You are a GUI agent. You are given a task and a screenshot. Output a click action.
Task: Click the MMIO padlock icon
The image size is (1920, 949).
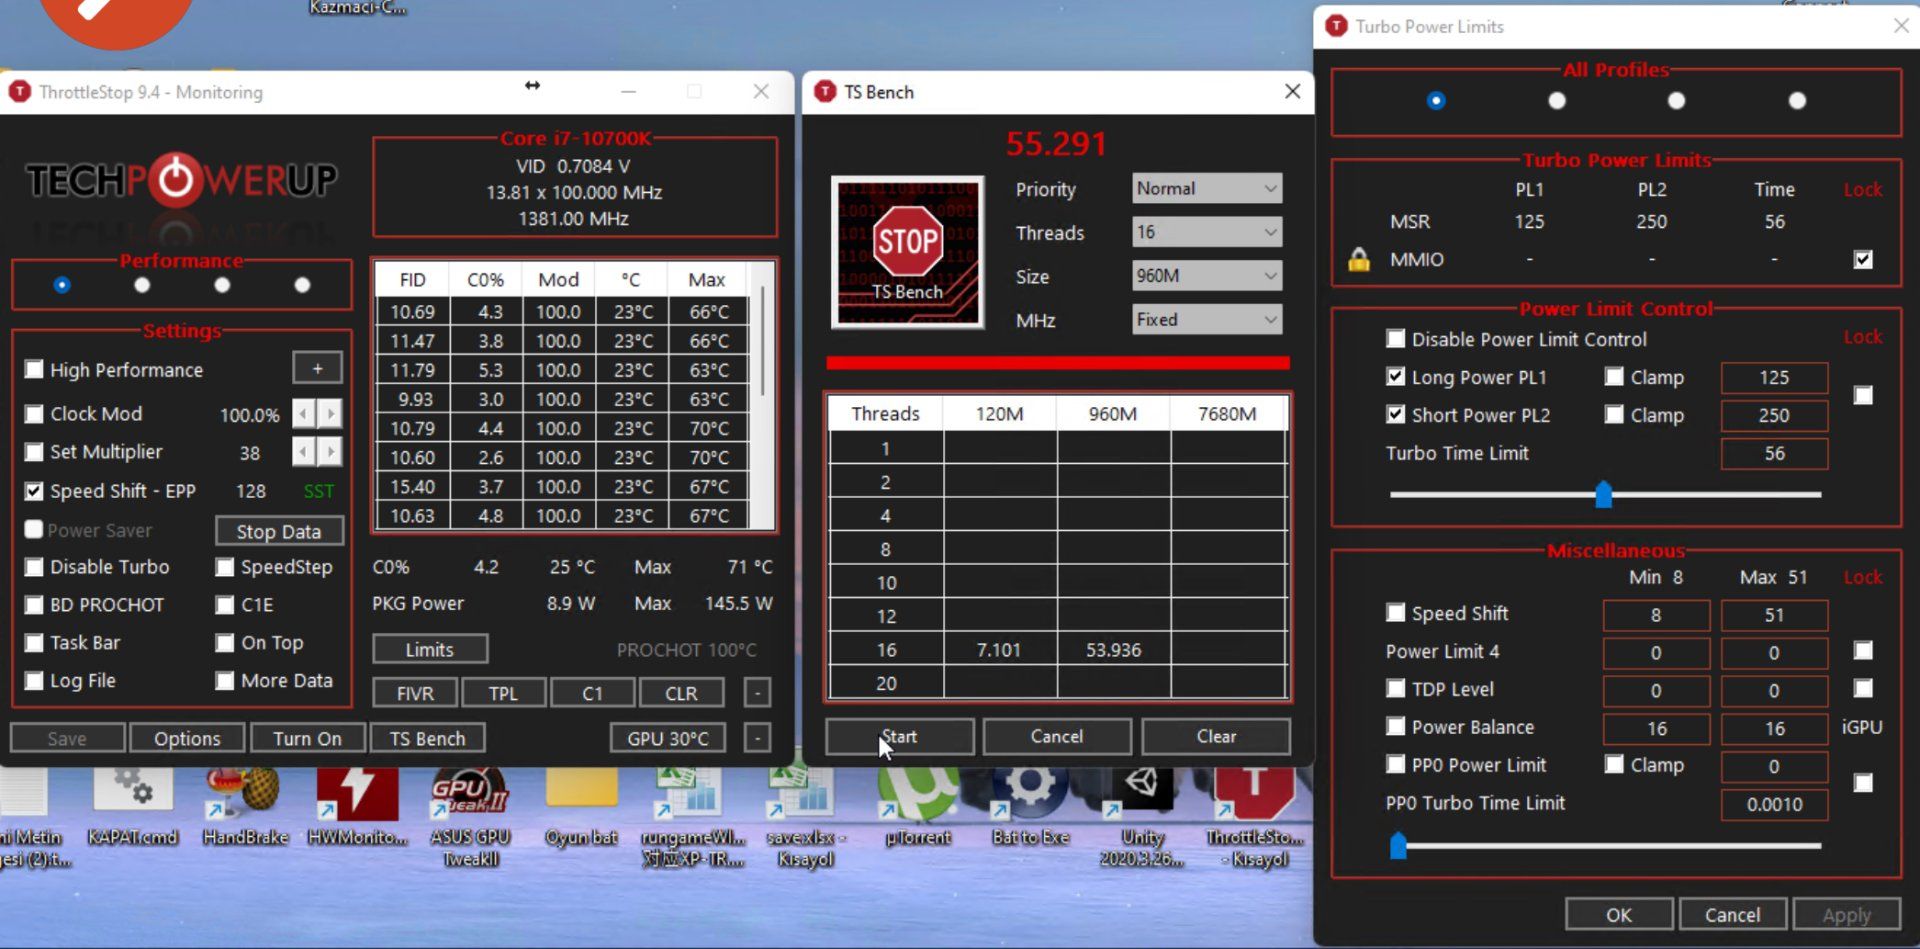click(x=1359, y=259)
